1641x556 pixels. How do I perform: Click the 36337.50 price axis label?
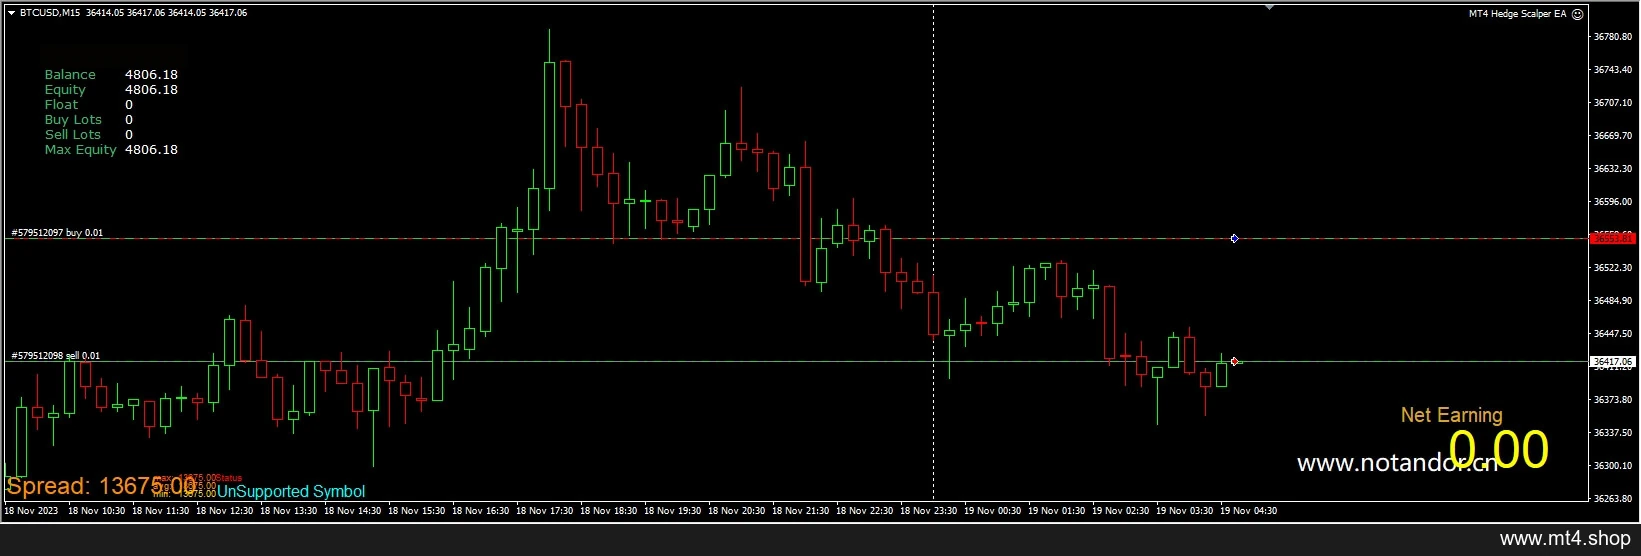pos(1612,433)
